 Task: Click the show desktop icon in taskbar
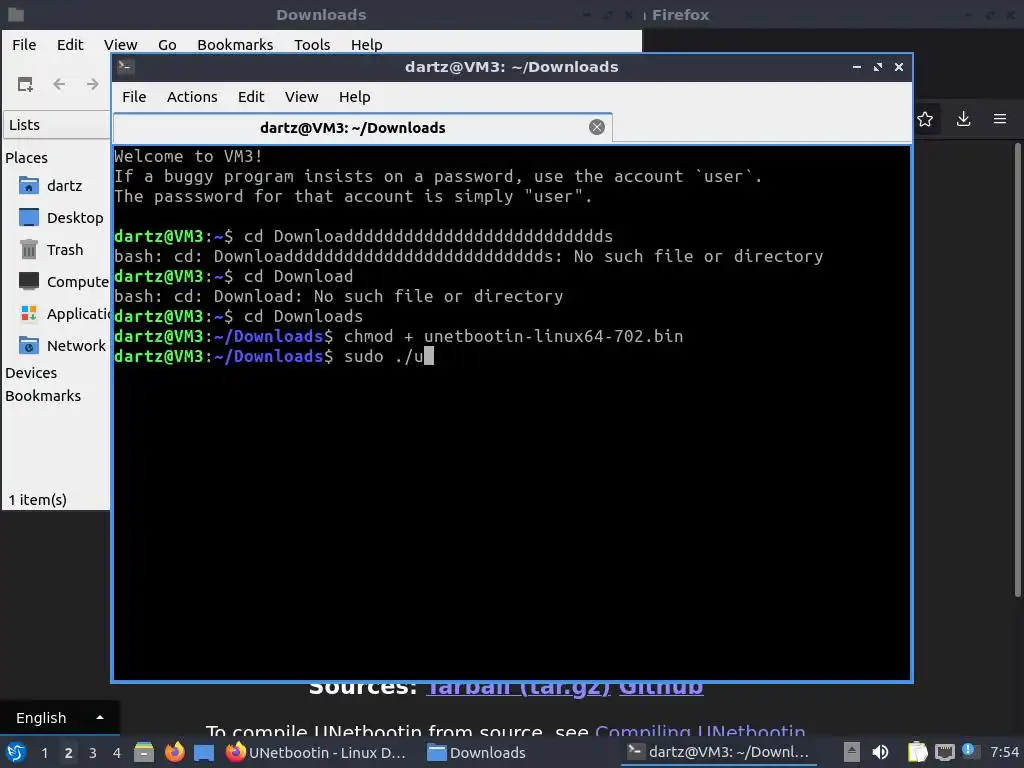(204, 752)
